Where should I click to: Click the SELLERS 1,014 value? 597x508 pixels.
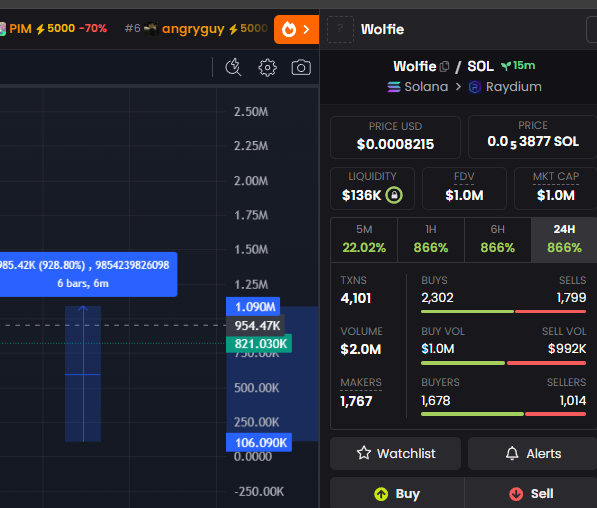pos(573,401)
